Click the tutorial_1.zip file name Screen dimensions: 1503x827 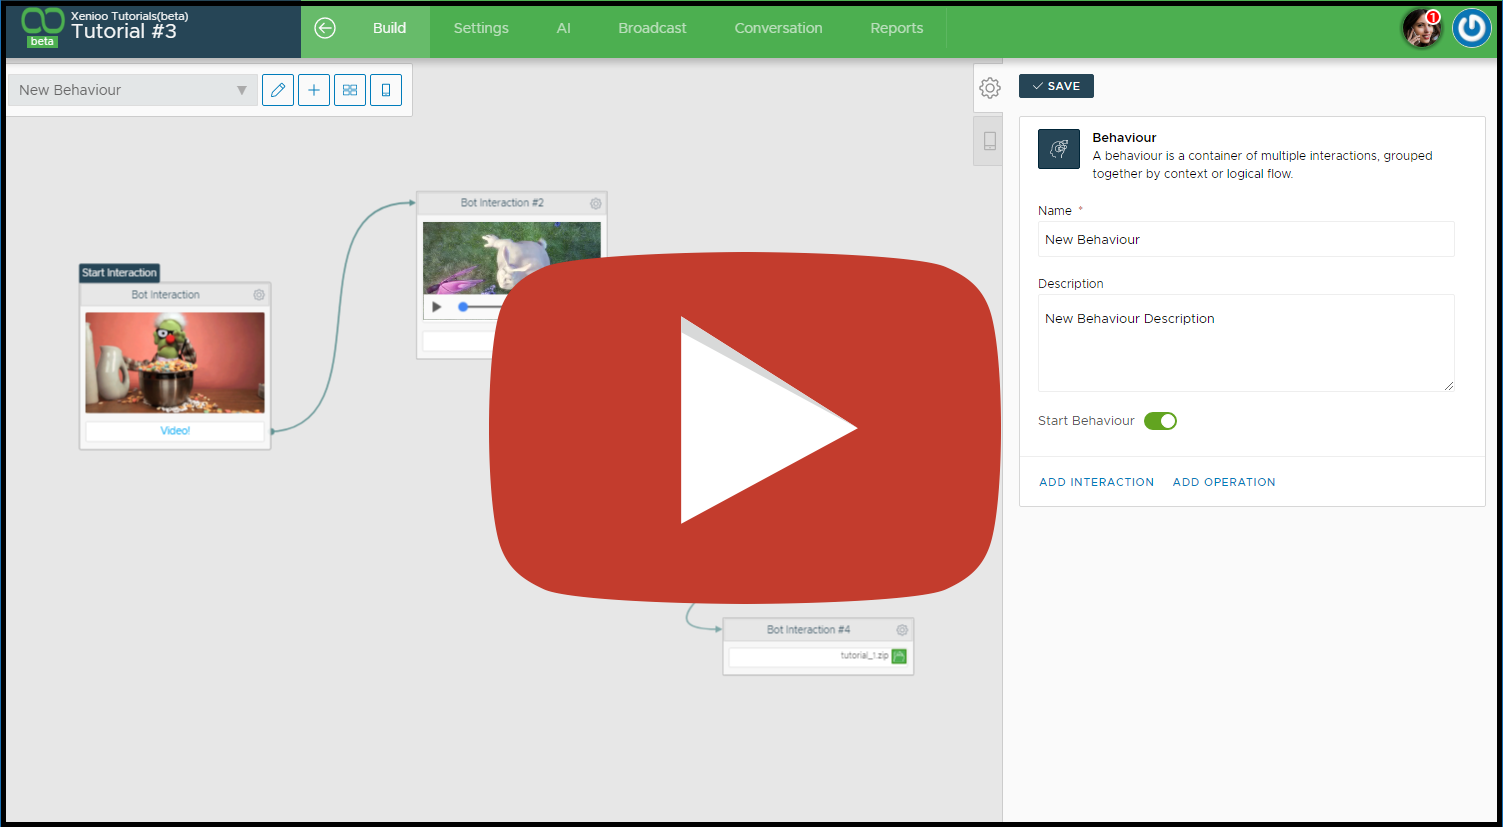point(864,656)
